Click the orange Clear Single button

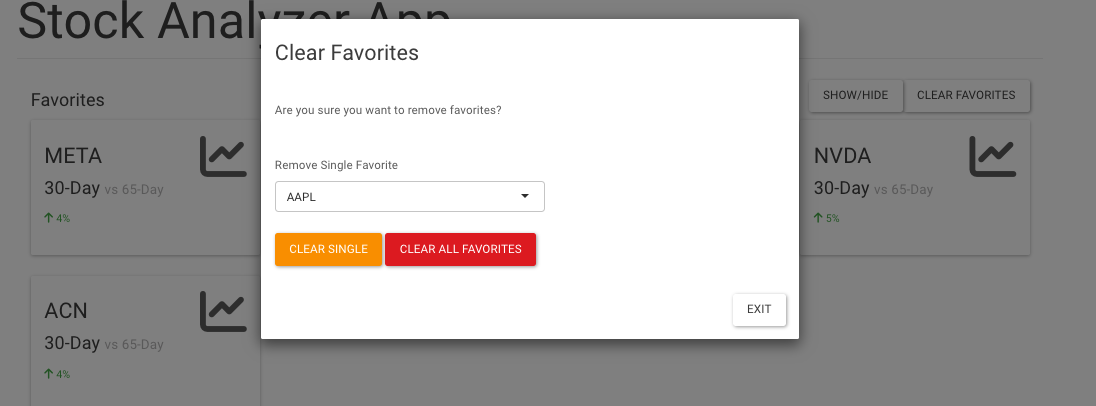[x=329, y=249]
